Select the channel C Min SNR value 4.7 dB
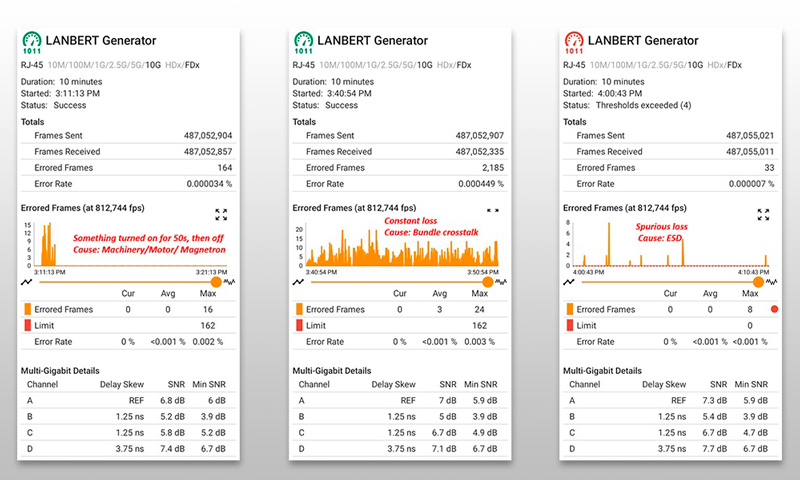This screenshot has height=480, width=800. click(x=756, y=433)
